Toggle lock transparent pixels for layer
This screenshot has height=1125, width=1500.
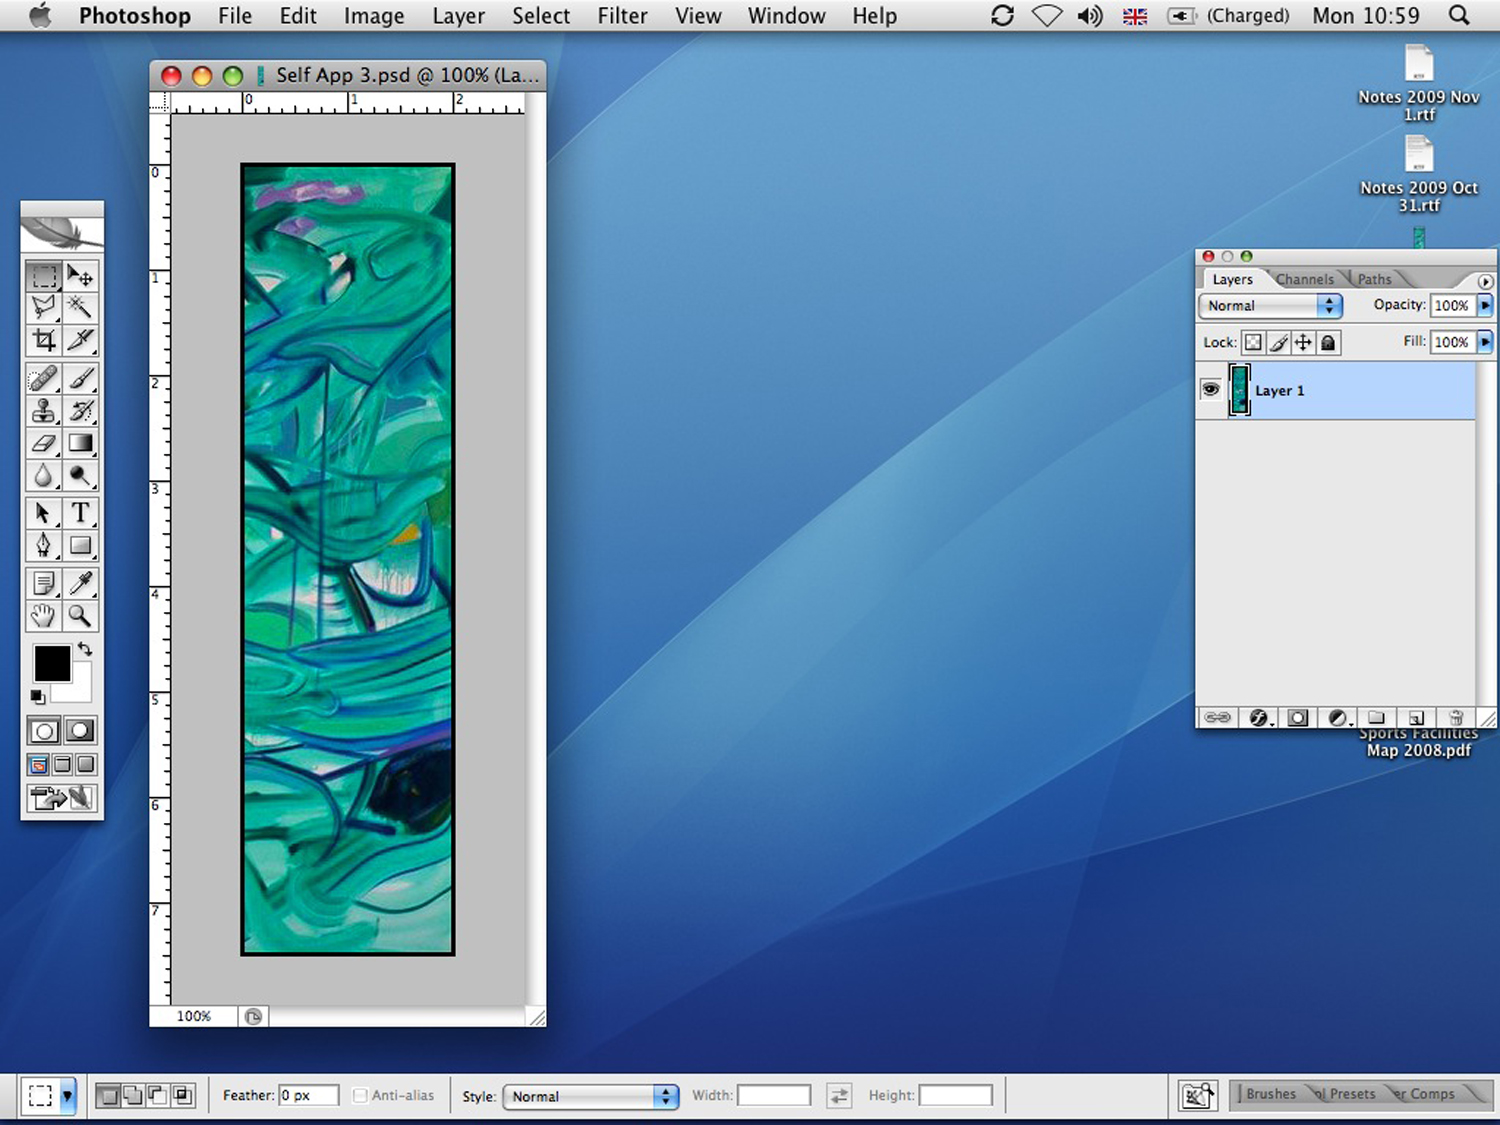[1253, 343]
